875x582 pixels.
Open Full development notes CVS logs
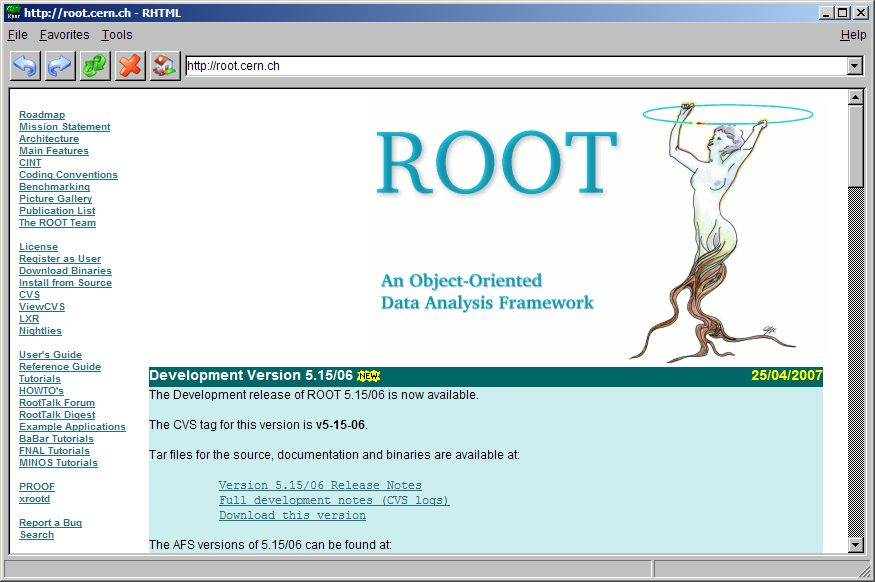tap(334, 500)
